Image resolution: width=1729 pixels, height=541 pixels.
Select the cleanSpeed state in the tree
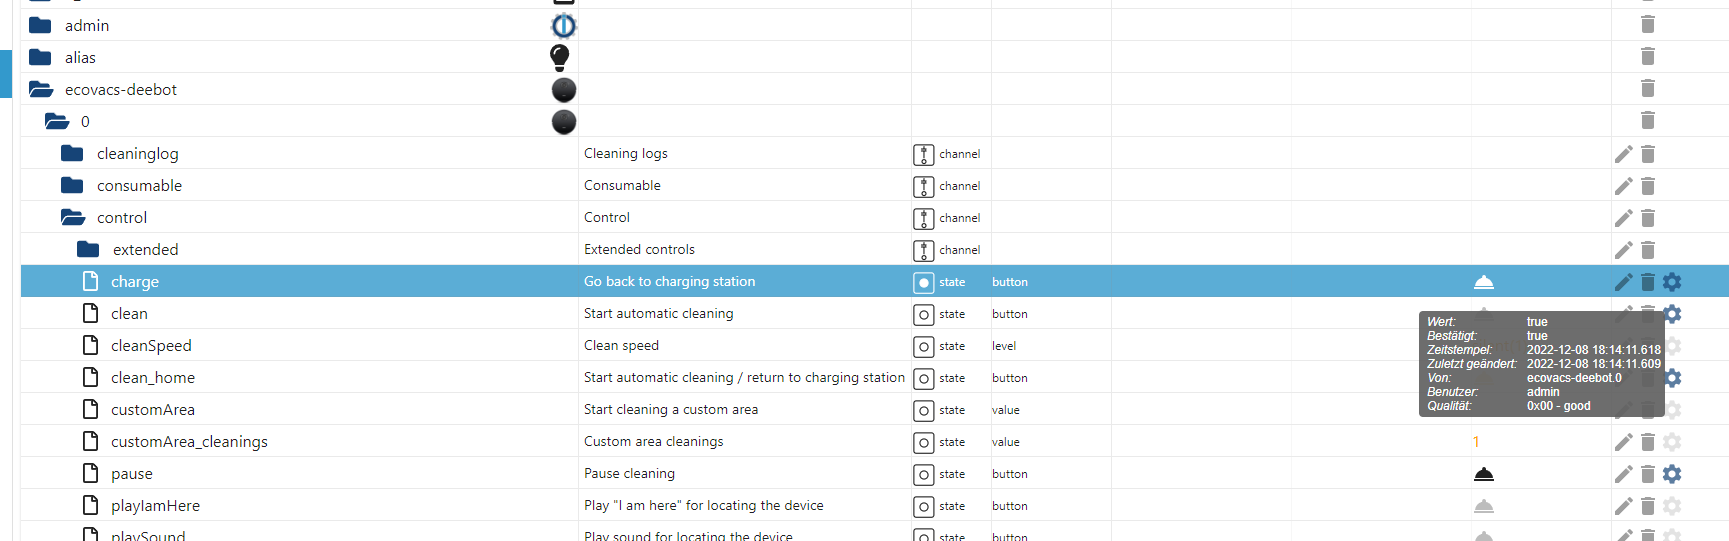151,346
